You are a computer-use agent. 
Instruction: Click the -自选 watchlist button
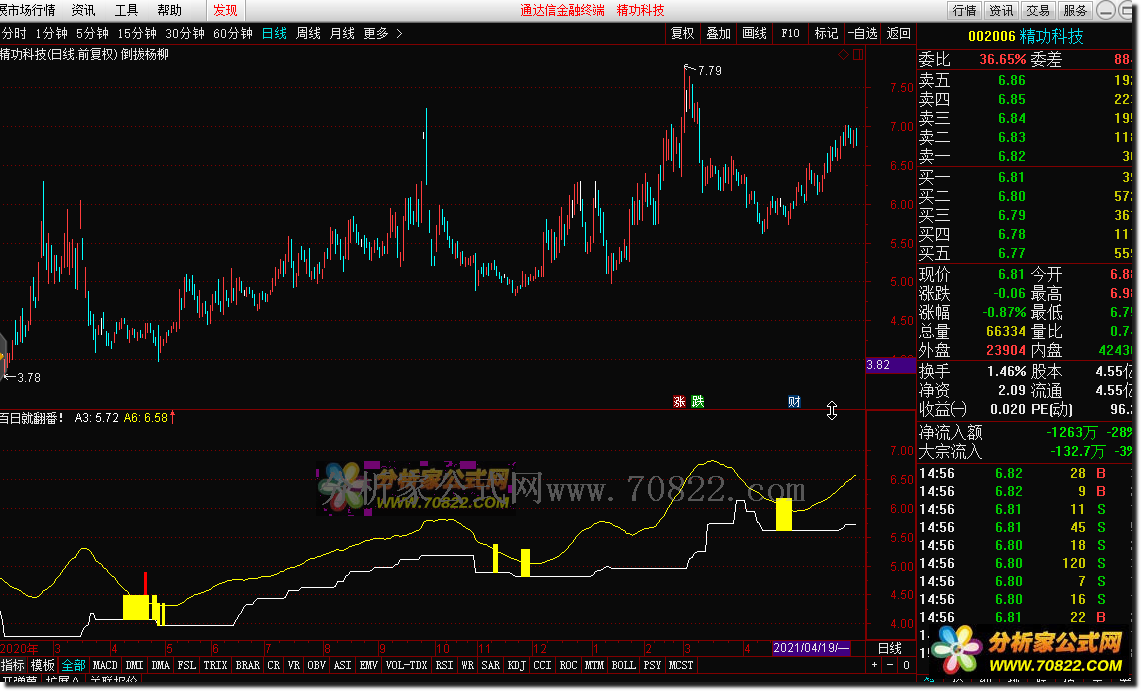pyautogui.click(x=862, y=33)
